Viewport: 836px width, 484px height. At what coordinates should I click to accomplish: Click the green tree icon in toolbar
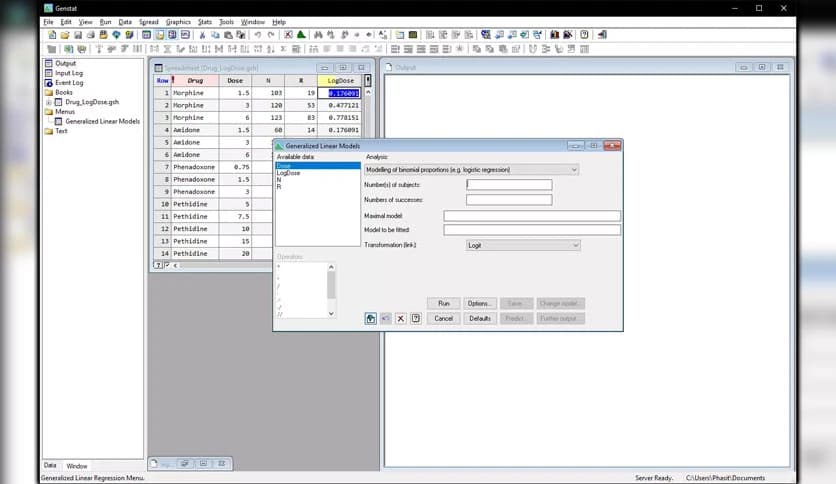coord(301,35)
